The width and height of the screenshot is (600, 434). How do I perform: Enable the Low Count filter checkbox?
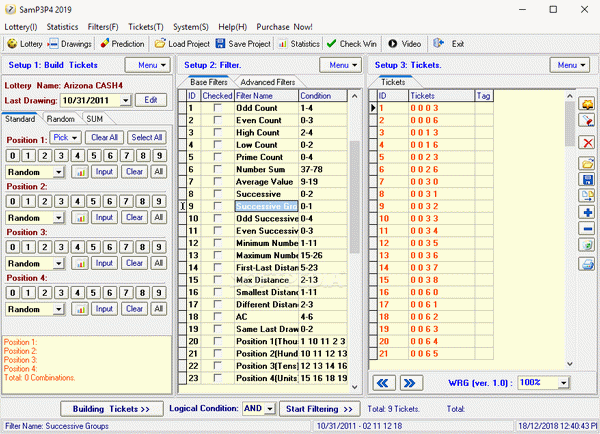pyautogui.click(x=218, y=145)
